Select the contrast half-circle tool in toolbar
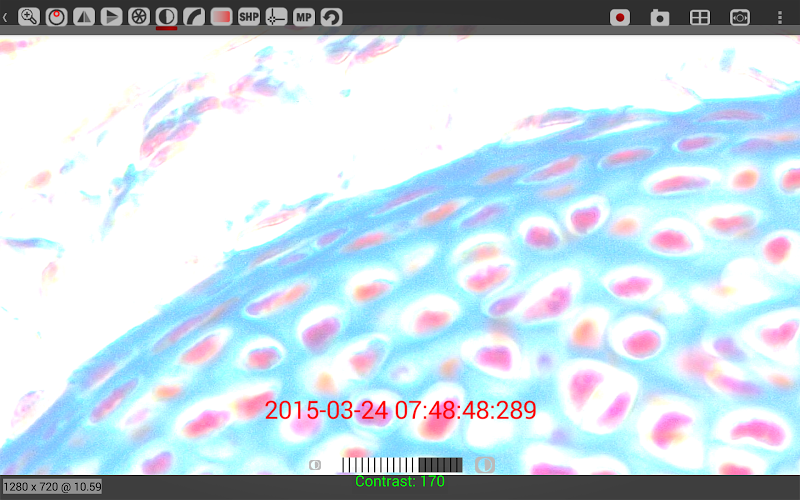This screenshot has height=500, width=800. pos(166,17)
